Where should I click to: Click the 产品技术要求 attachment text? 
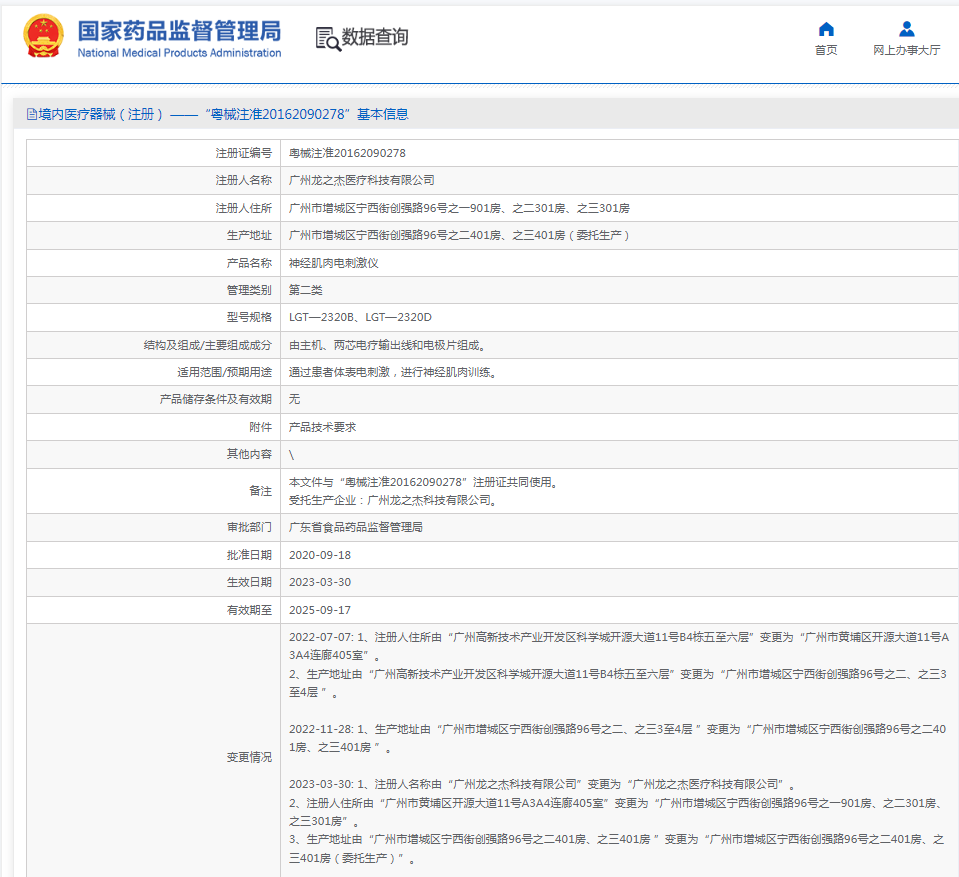click(322, 427)
